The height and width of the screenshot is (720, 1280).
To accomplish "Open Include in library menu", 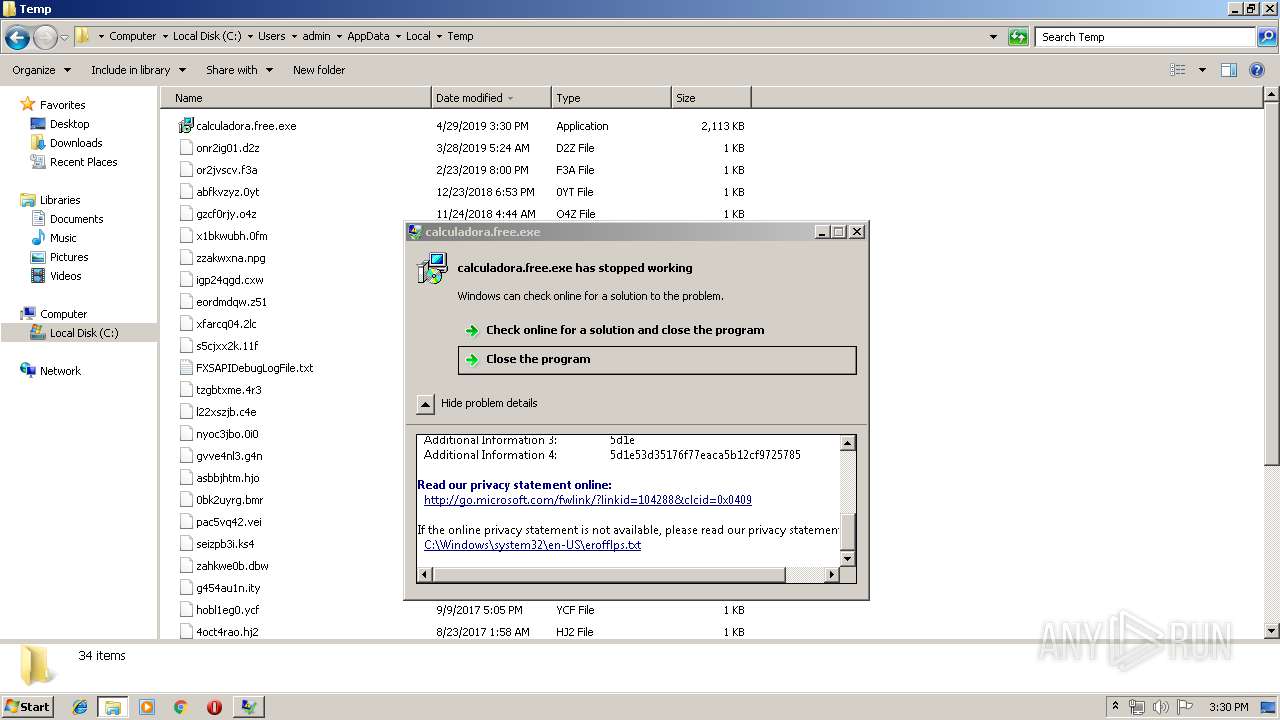I will [138, 70].
